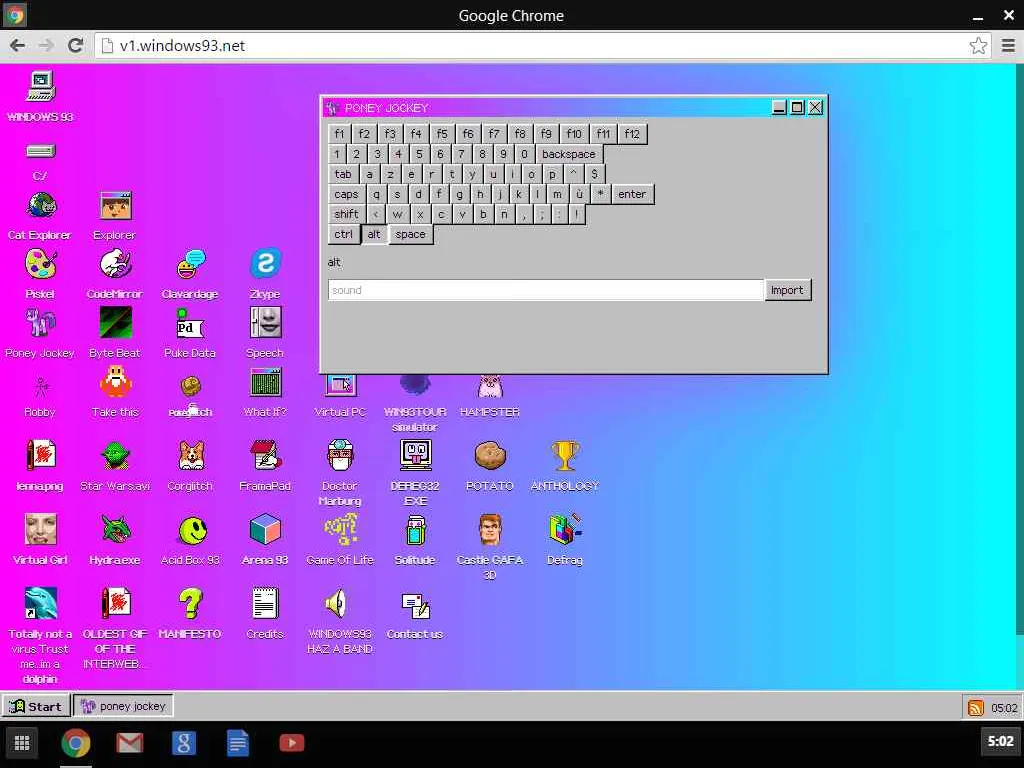Open the Windows 93 Start menu

tap(36, 707)
